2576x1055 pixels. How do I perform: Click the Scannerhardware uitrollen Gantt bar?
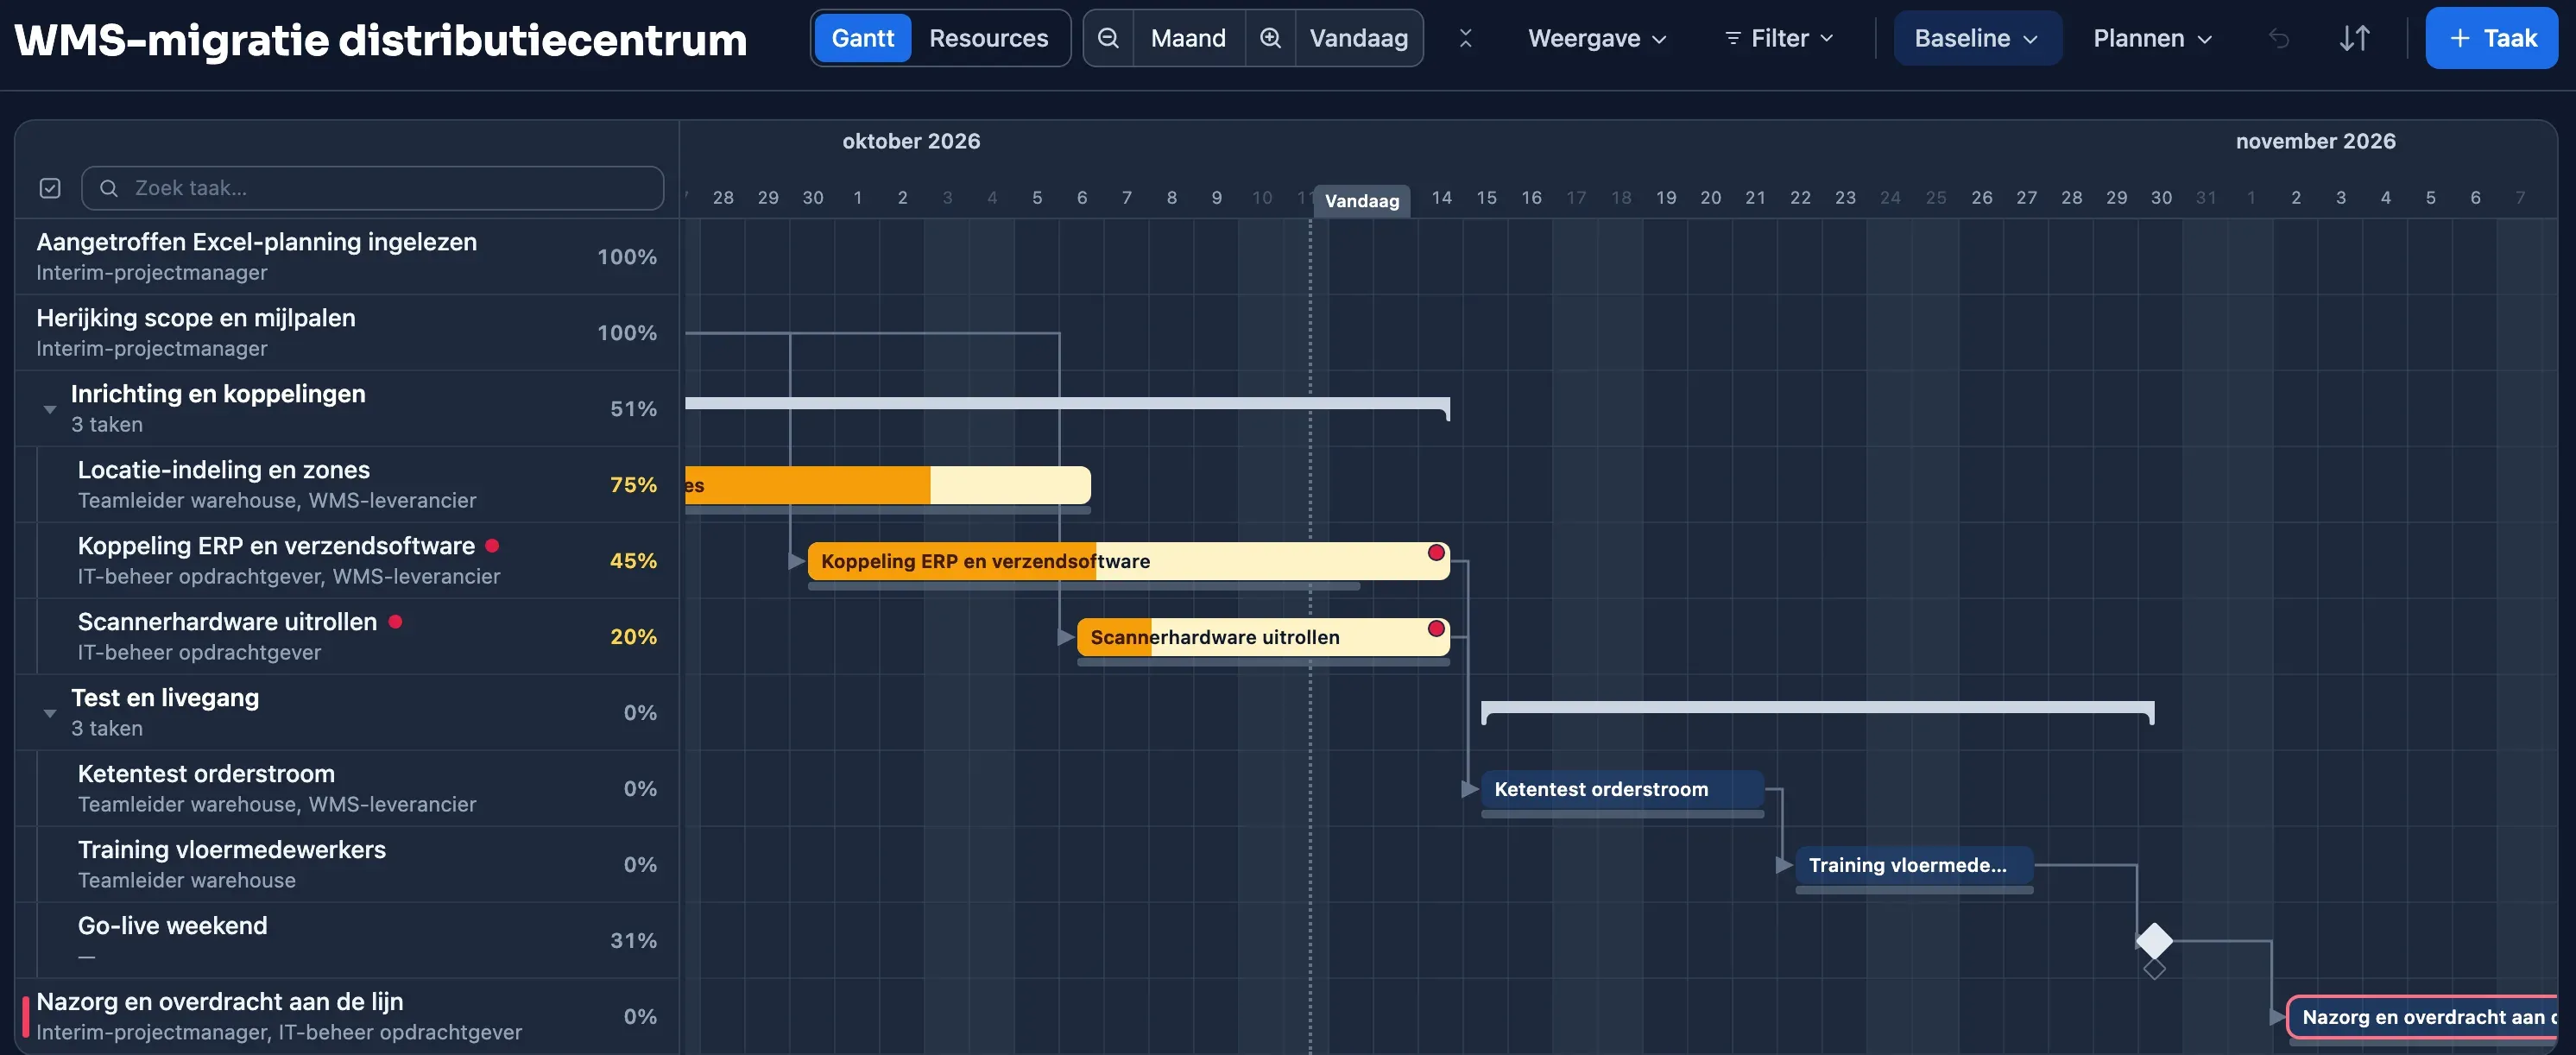tap(1263, 637)
